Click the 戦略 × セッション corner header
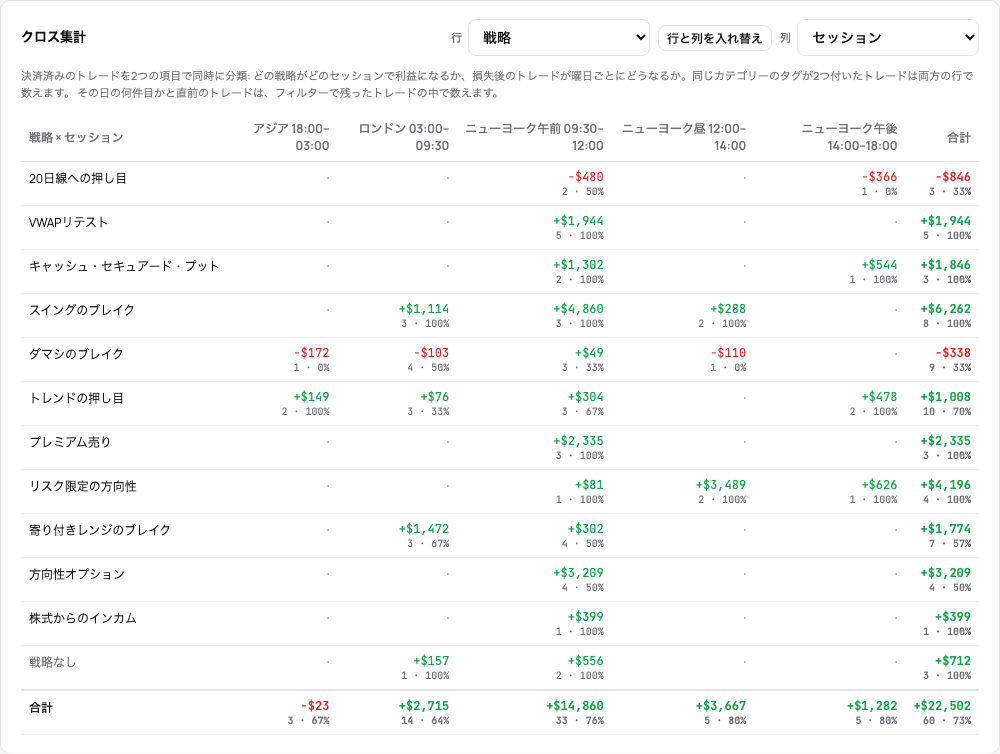Image resolution: width=1000 pixels, height=754 pixels. [x=76, y=137]
